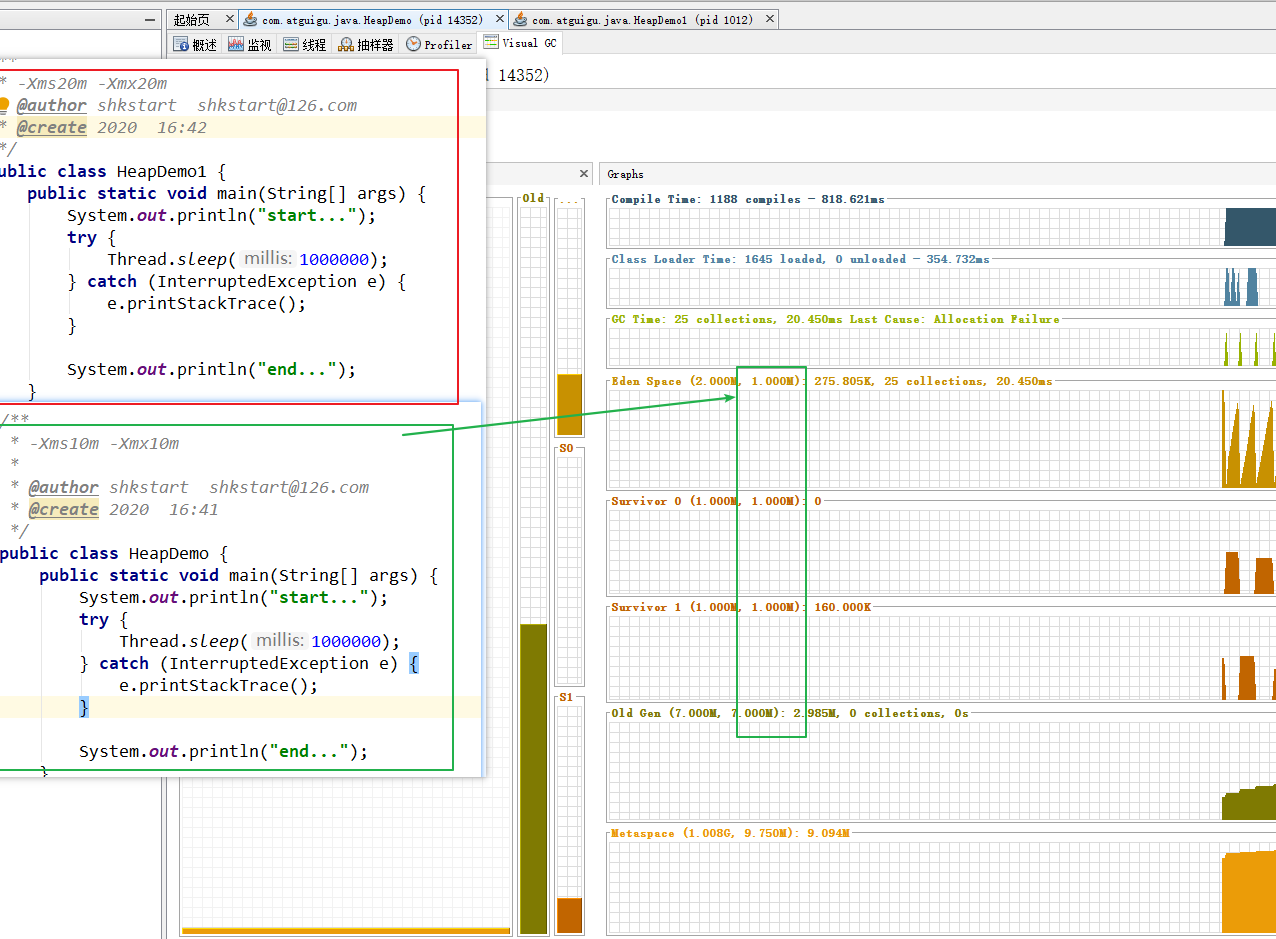Click inside the Metaspace graph
The width and height of the screenshot is (1276, 939).
pos(940,886)
